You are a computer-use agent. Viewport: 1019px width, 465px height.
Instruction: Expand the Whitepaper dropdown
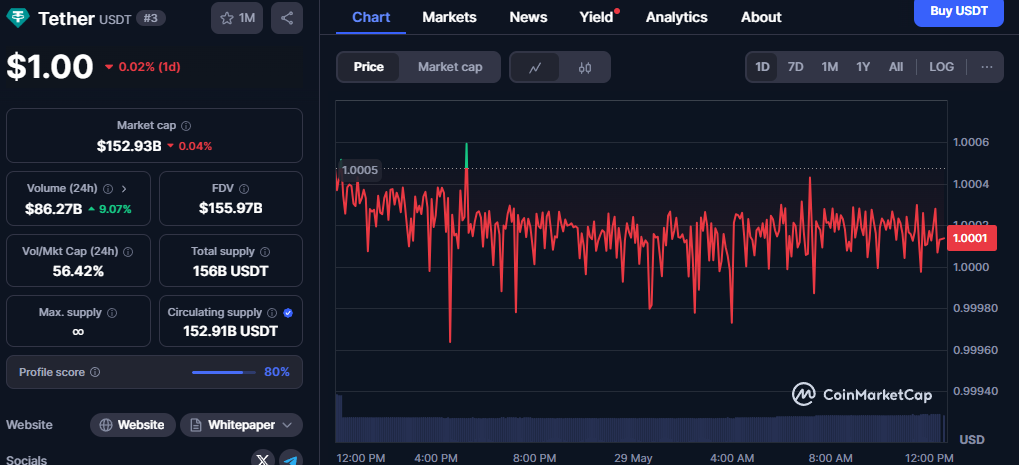coord(241,425)
